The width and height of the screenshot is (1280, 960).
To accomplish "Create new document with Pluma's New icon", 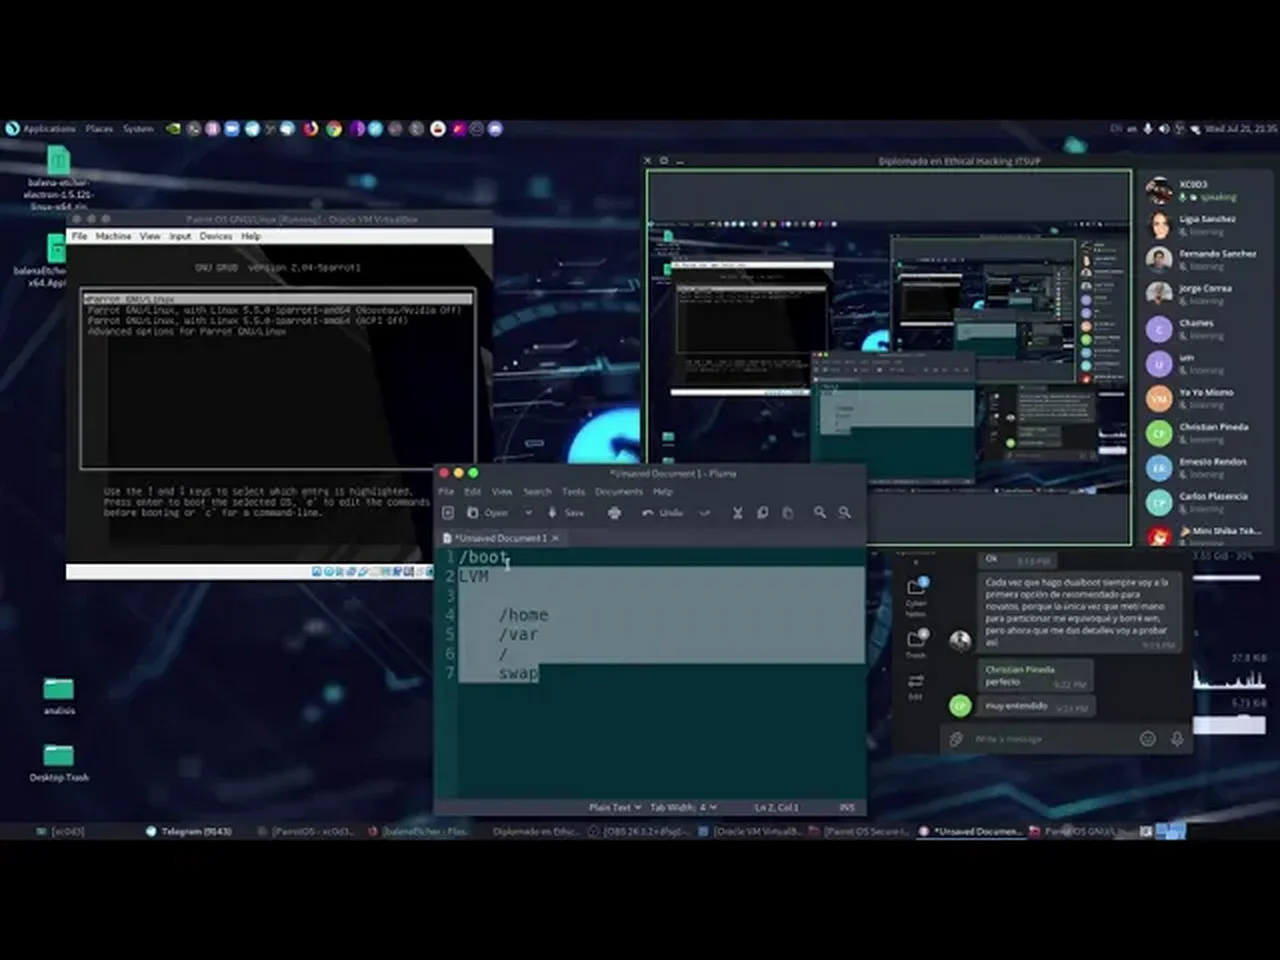I will pyautogui.click(x=448, y=513).
